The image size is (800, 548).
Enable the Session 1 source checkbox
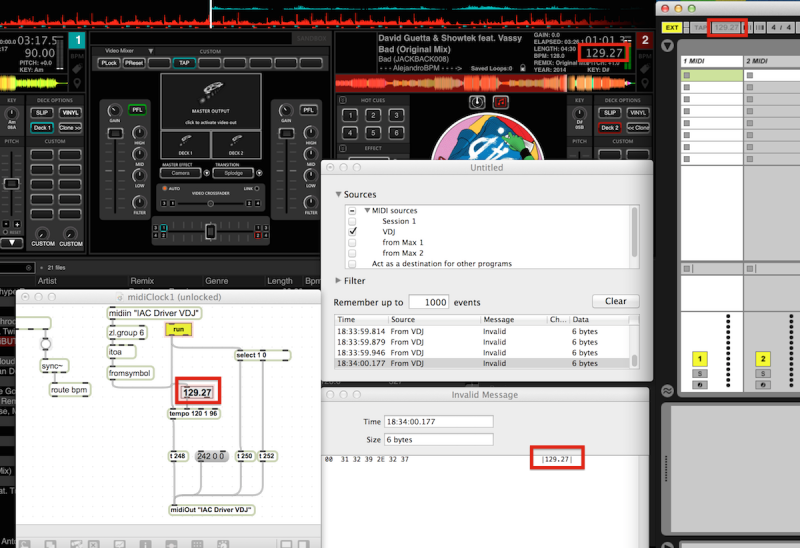point(352,221)
